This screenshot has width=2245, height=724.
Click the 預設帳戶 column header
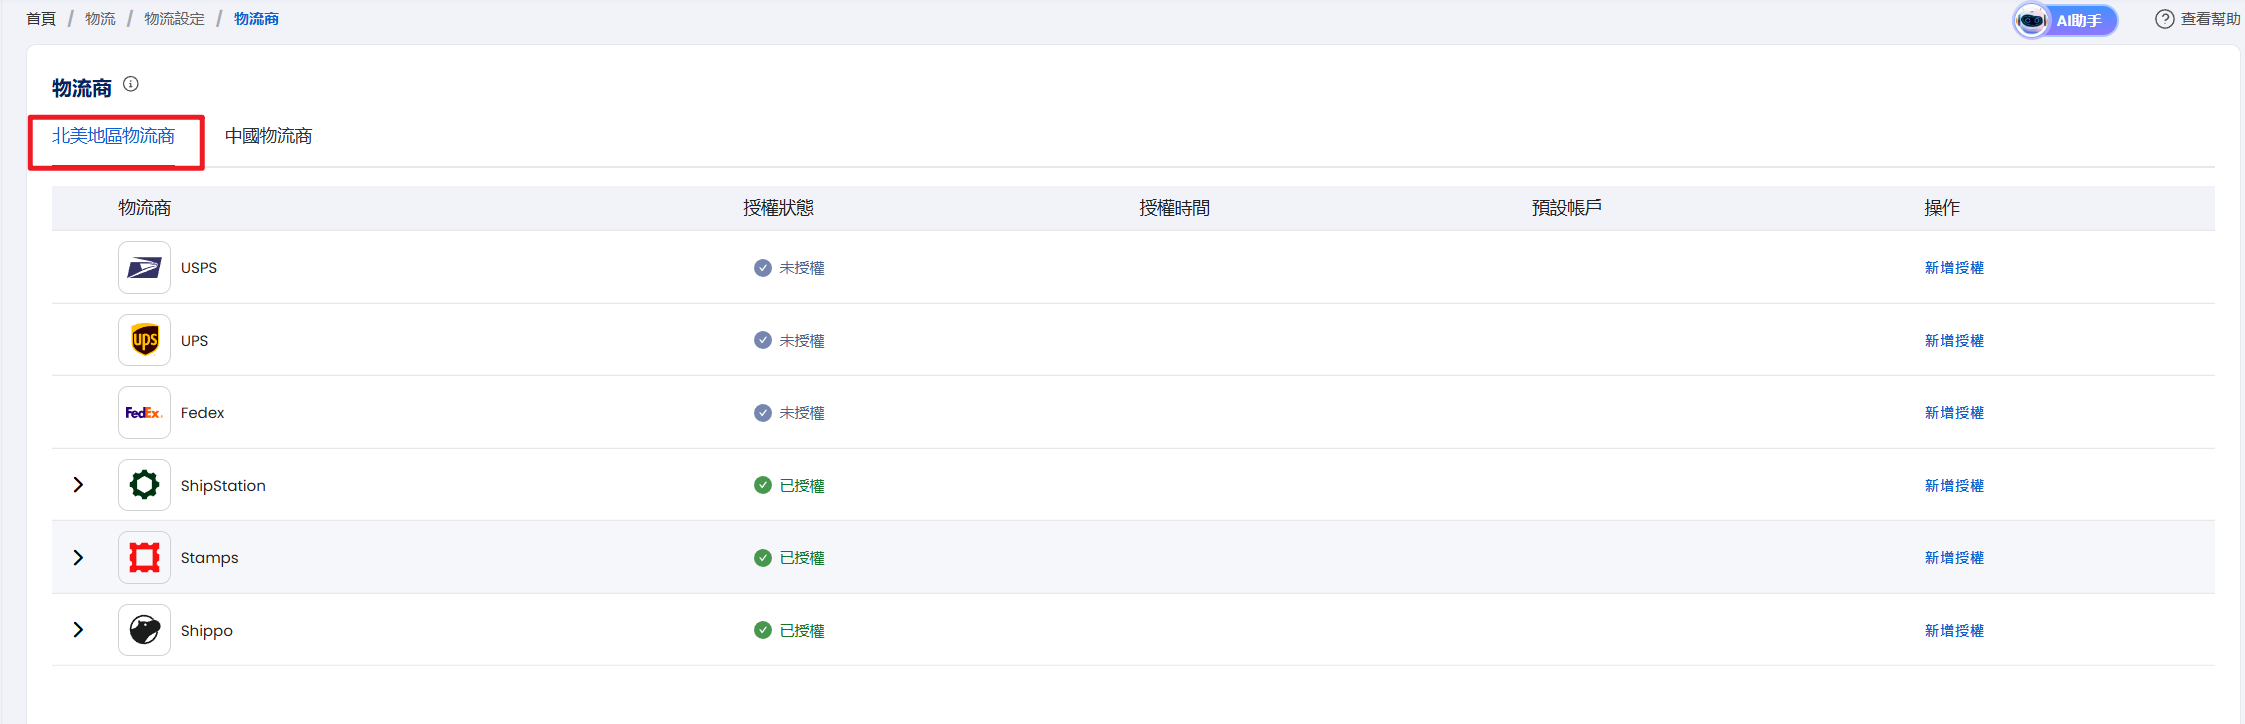tap(1566, 208)
